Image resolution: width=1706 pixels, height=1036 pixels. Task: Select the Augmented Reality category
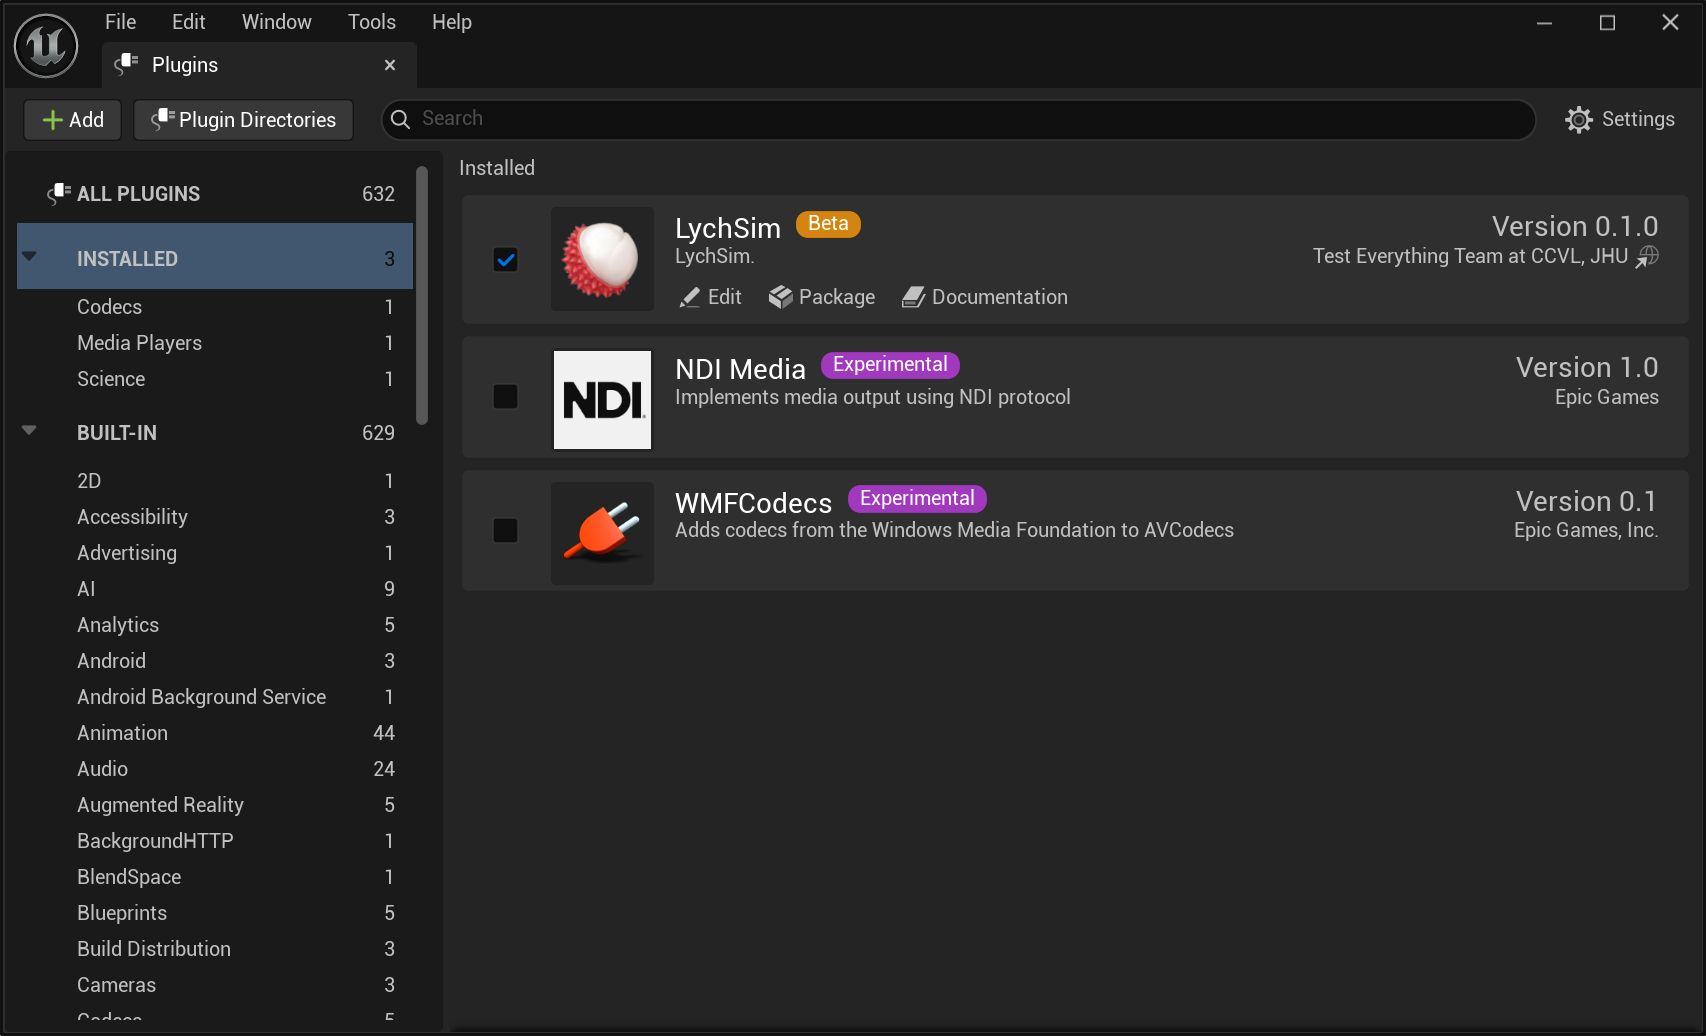pos(215,805)
